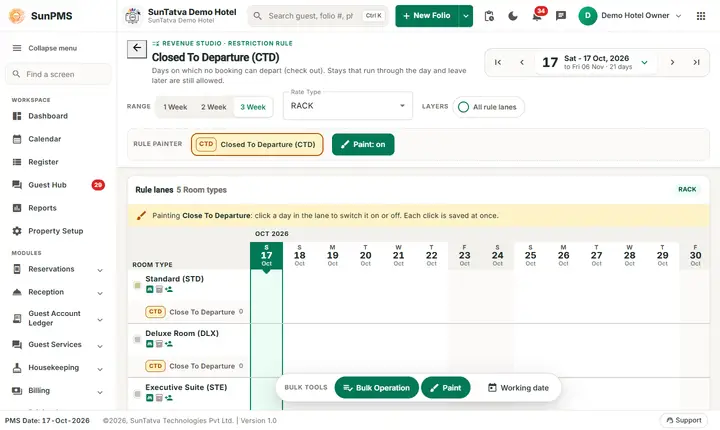Jump to last date range
Image resolution: width=720 pixels, height=430 pixels.
(x=697, y=62)
